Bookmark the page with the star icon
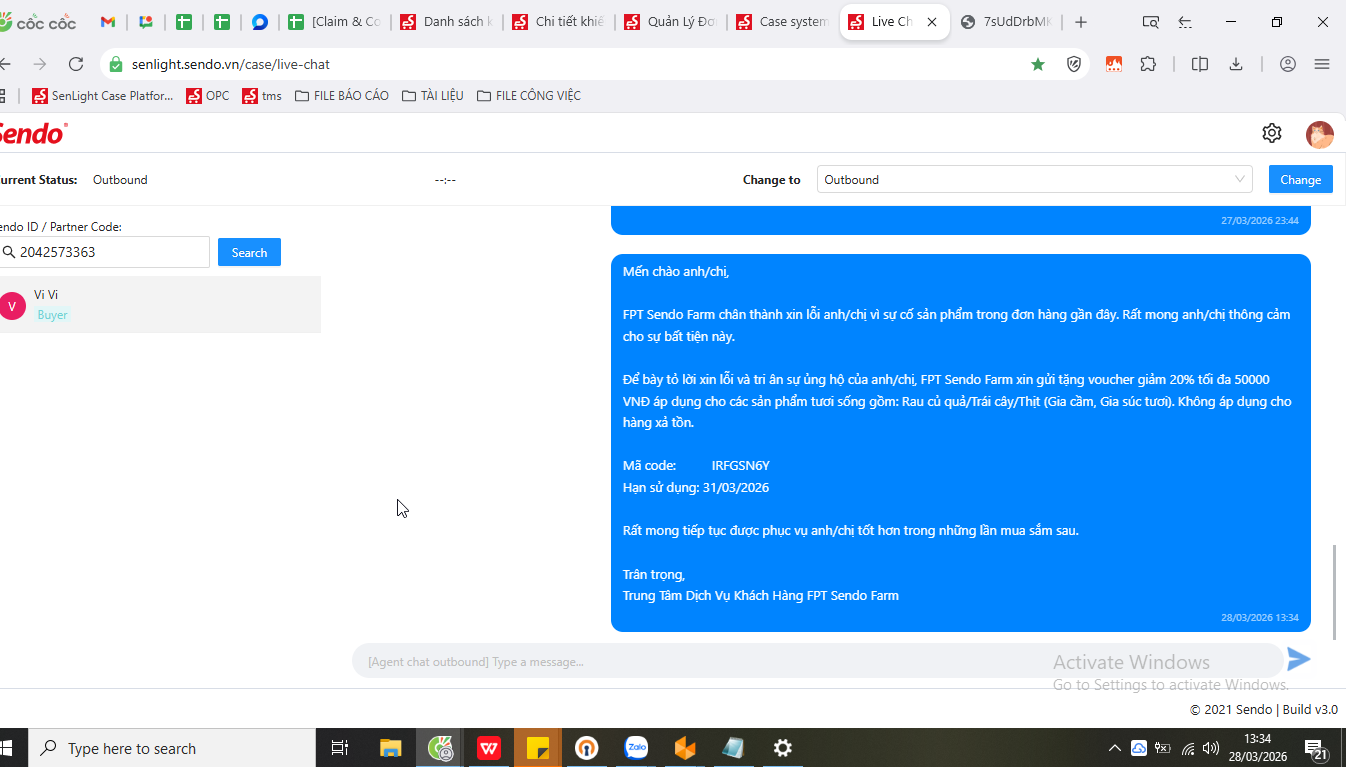This screenshot has width=1346, height=767. [1038, 64]
